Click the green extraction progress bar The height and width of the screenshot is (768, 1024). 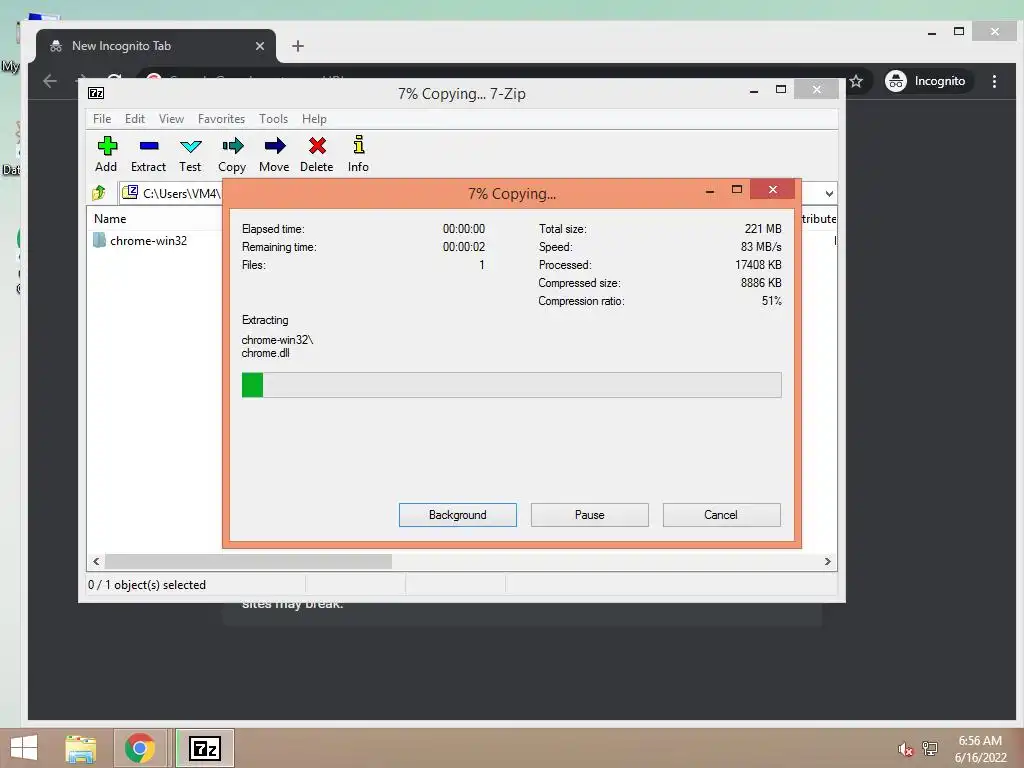tap(511, 385)
